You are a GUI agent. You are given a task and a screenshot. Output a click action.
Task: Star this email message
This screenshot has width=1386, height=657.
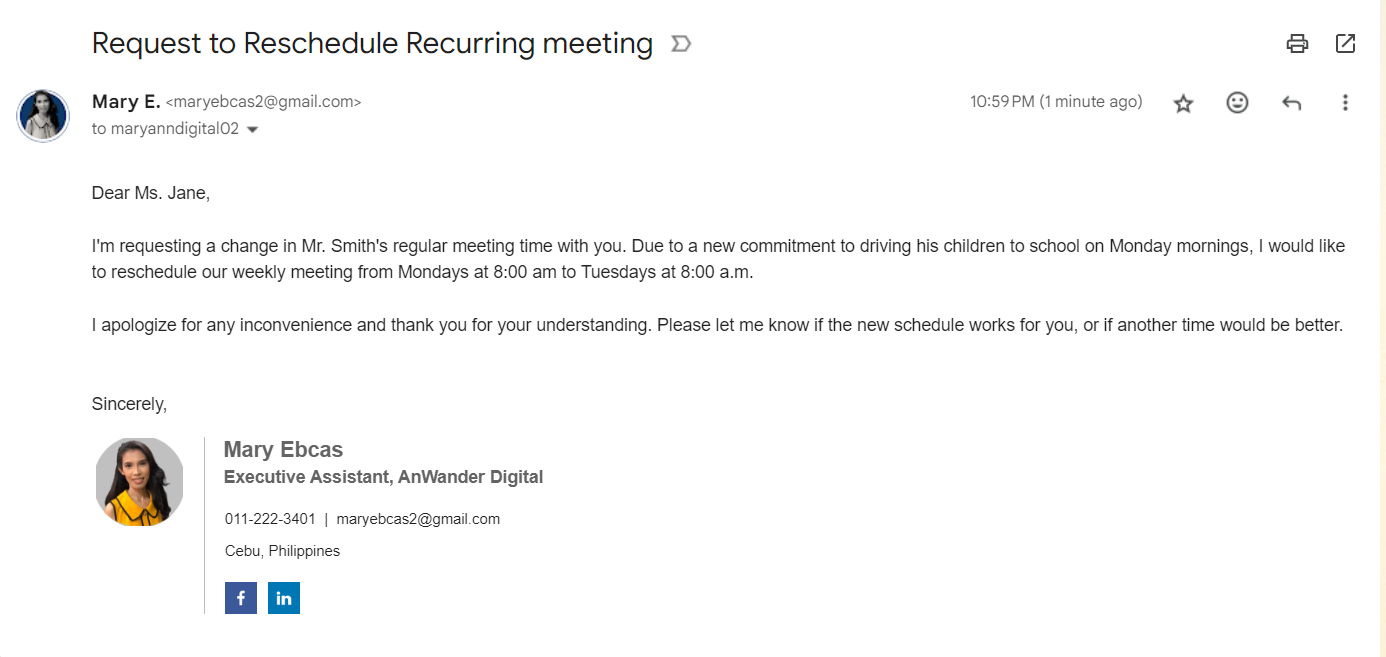[1183, 103]
